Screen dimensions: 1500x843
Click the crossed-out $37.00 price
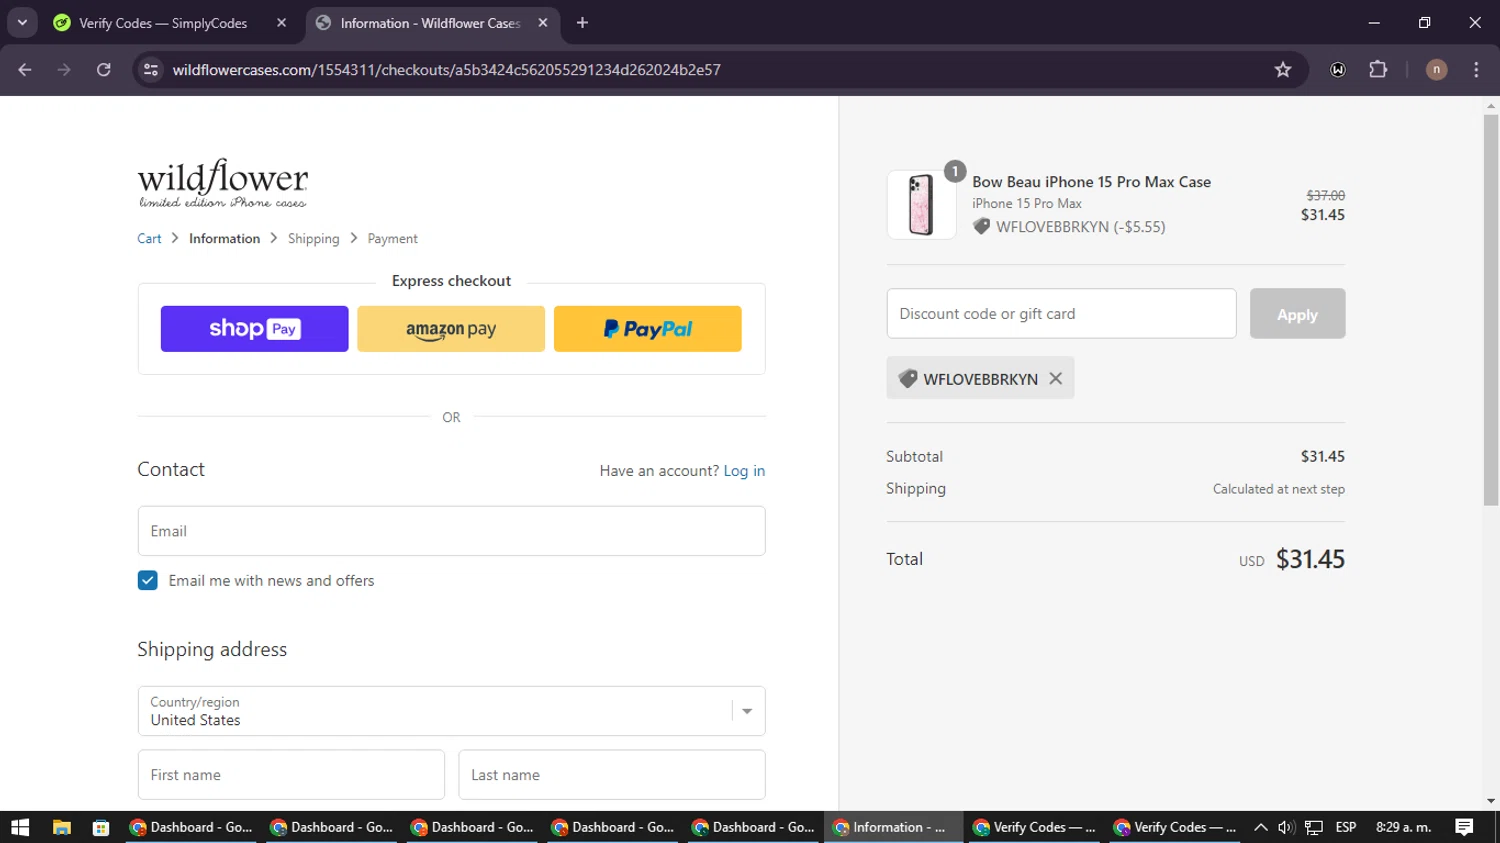click(1325, 196)
